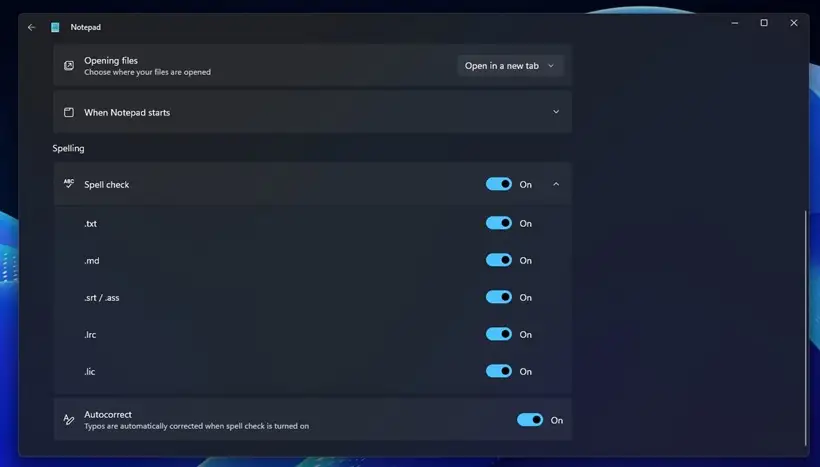
Task: Minimize the Notepad window
Action: tap(735, 23)
